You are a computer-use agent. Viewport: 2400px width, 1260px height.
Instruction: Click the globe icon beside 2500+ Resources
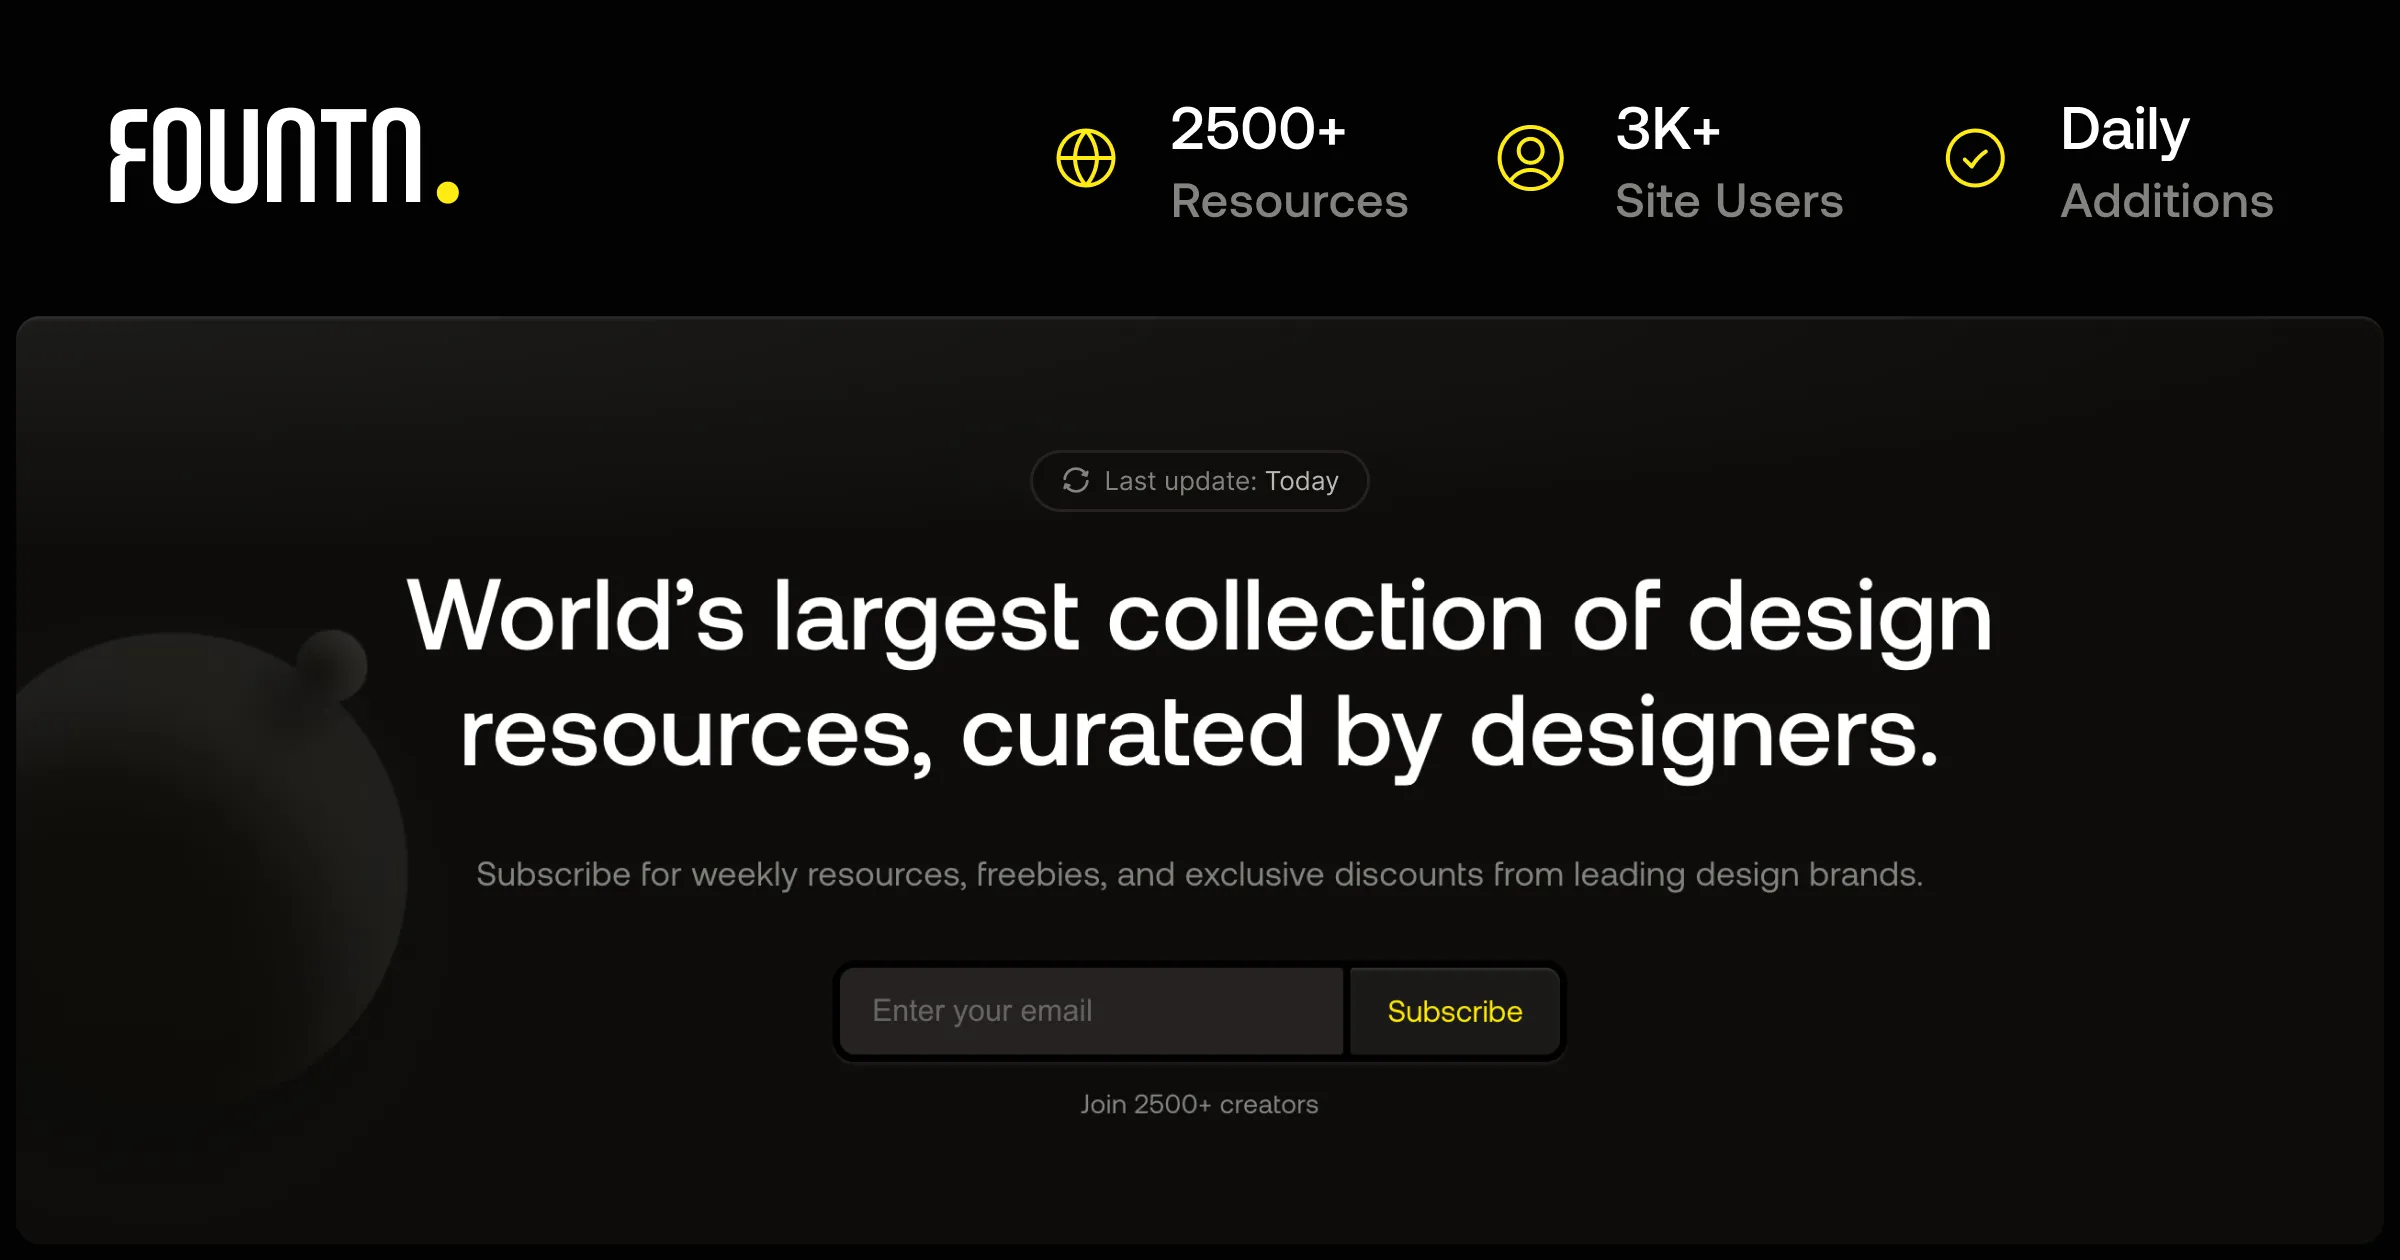point(1086,157)
